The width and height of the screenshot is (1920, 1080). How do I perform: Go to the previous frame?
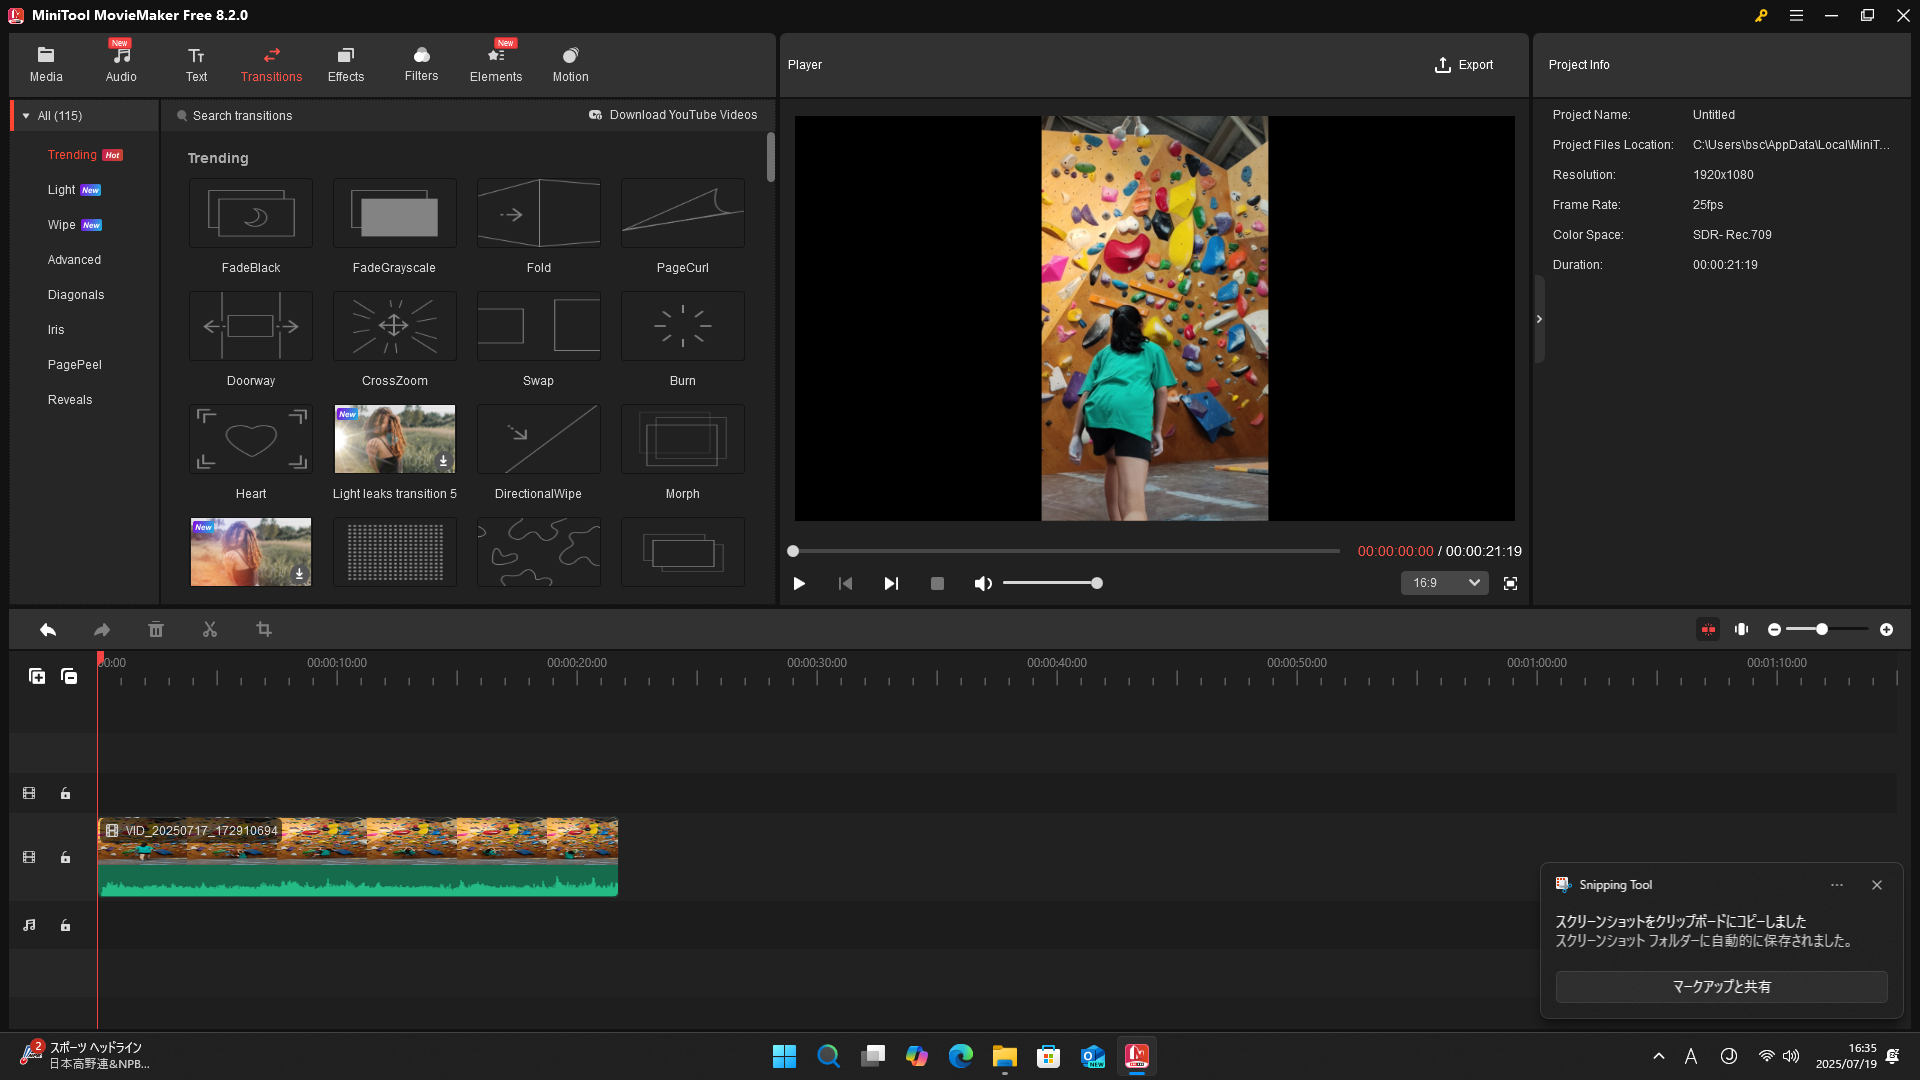845,583
